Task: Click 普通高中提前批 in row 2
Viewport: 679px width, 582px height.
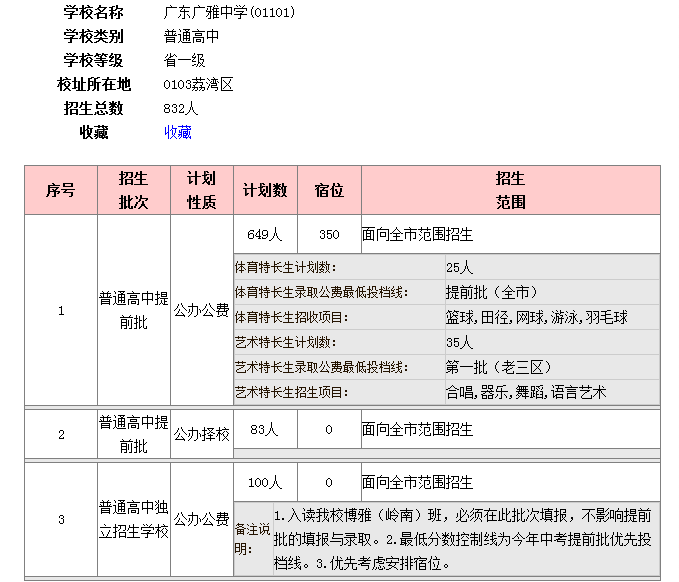Action: [134, 434]
